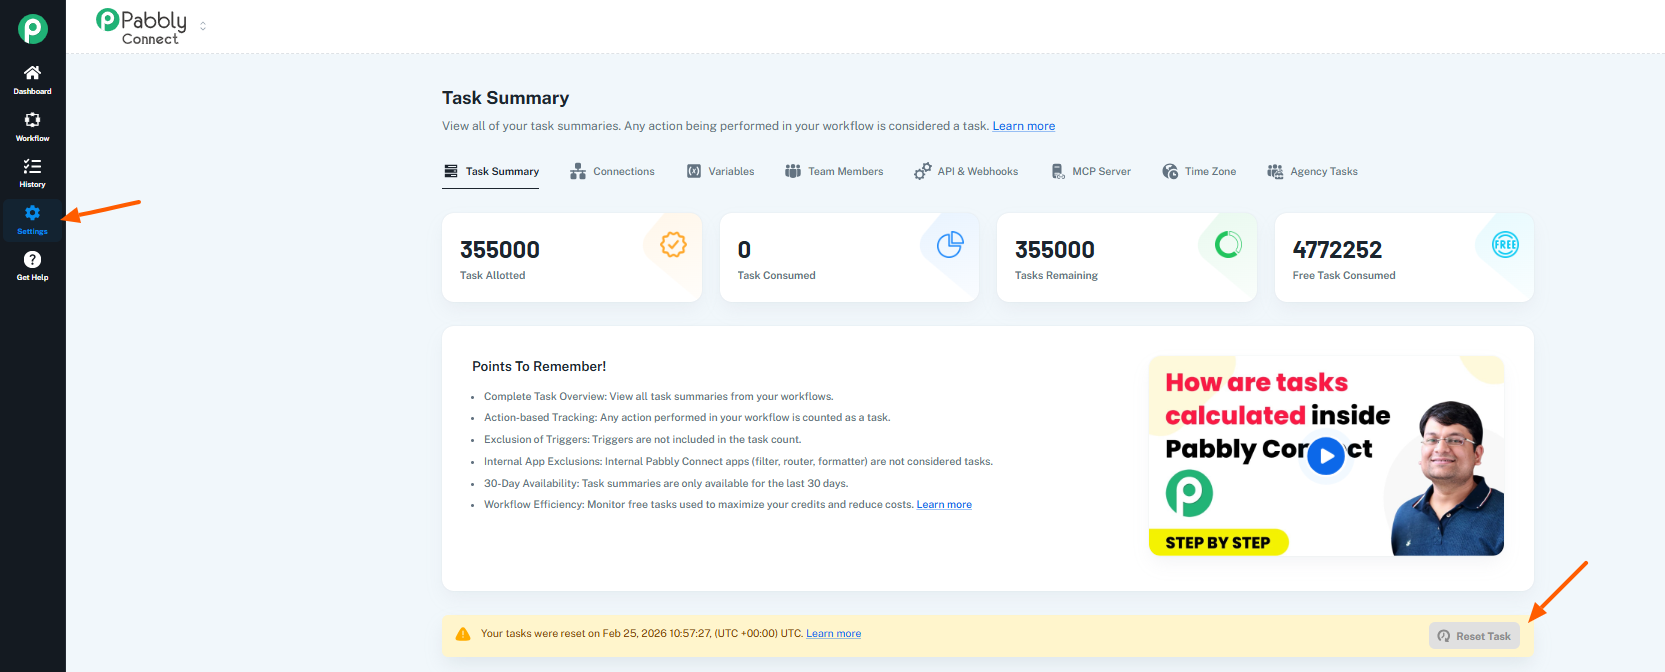Go to Workflow in sidebar

[32, 126]
